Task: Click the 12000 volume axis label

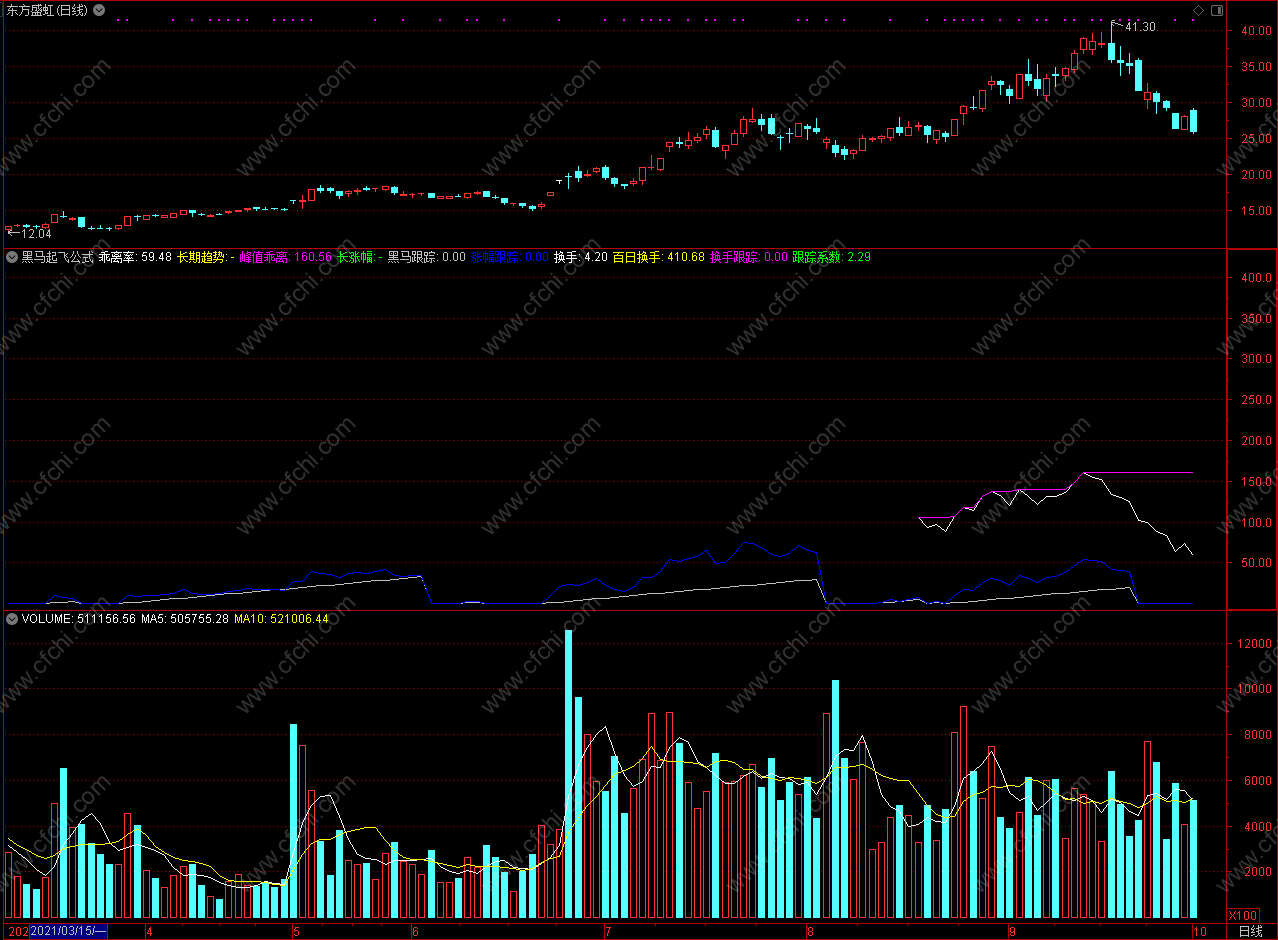Action: (x=1253, y=643)
